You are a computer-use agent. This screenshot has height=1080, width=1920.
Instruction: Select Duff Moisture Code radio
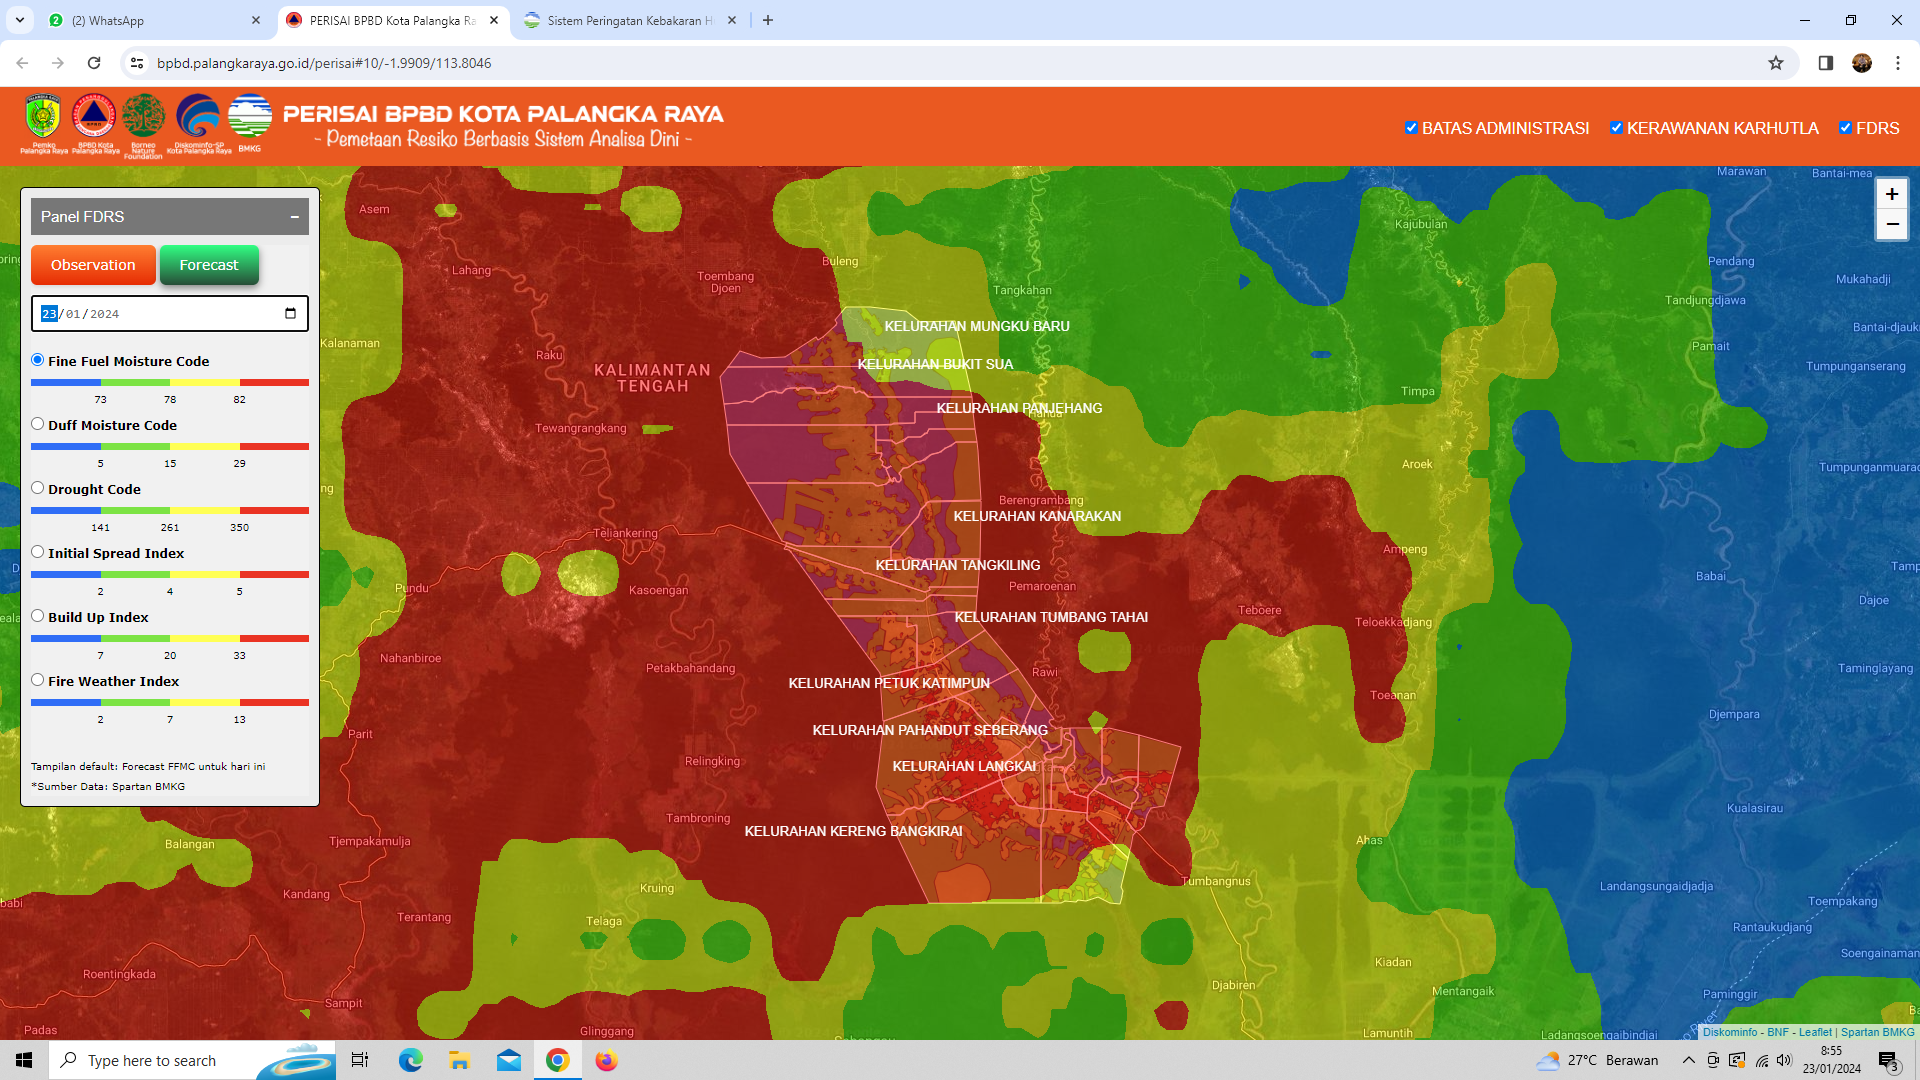(x=37, y=424)
